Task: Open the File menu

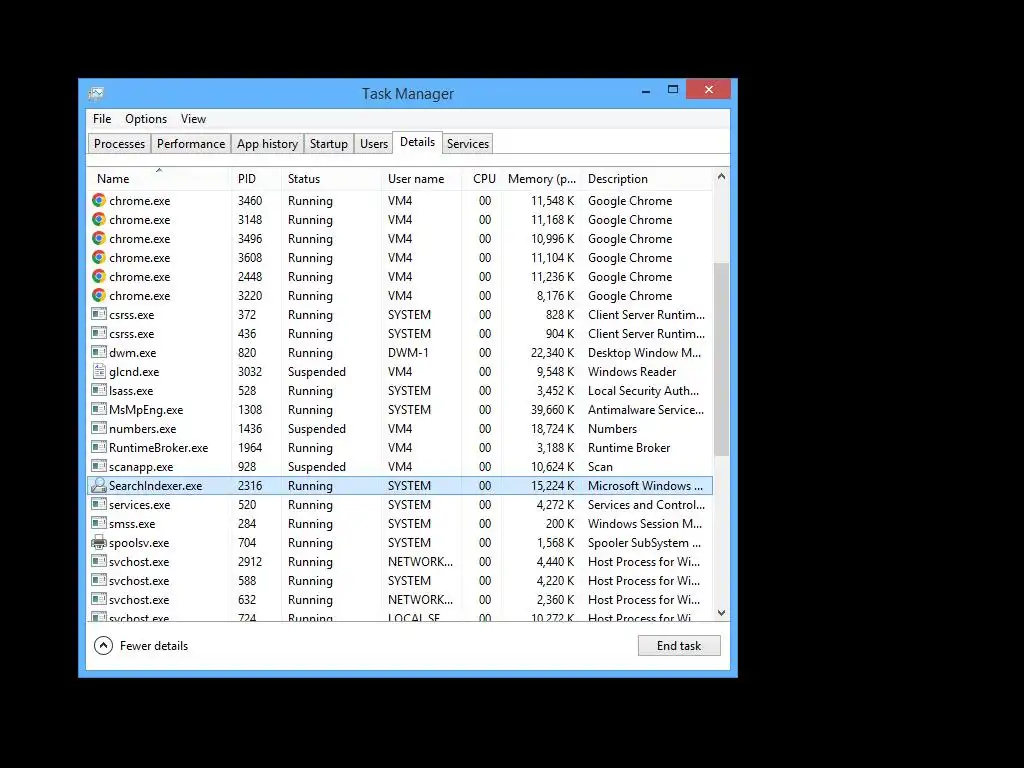Action: point(102,119)
